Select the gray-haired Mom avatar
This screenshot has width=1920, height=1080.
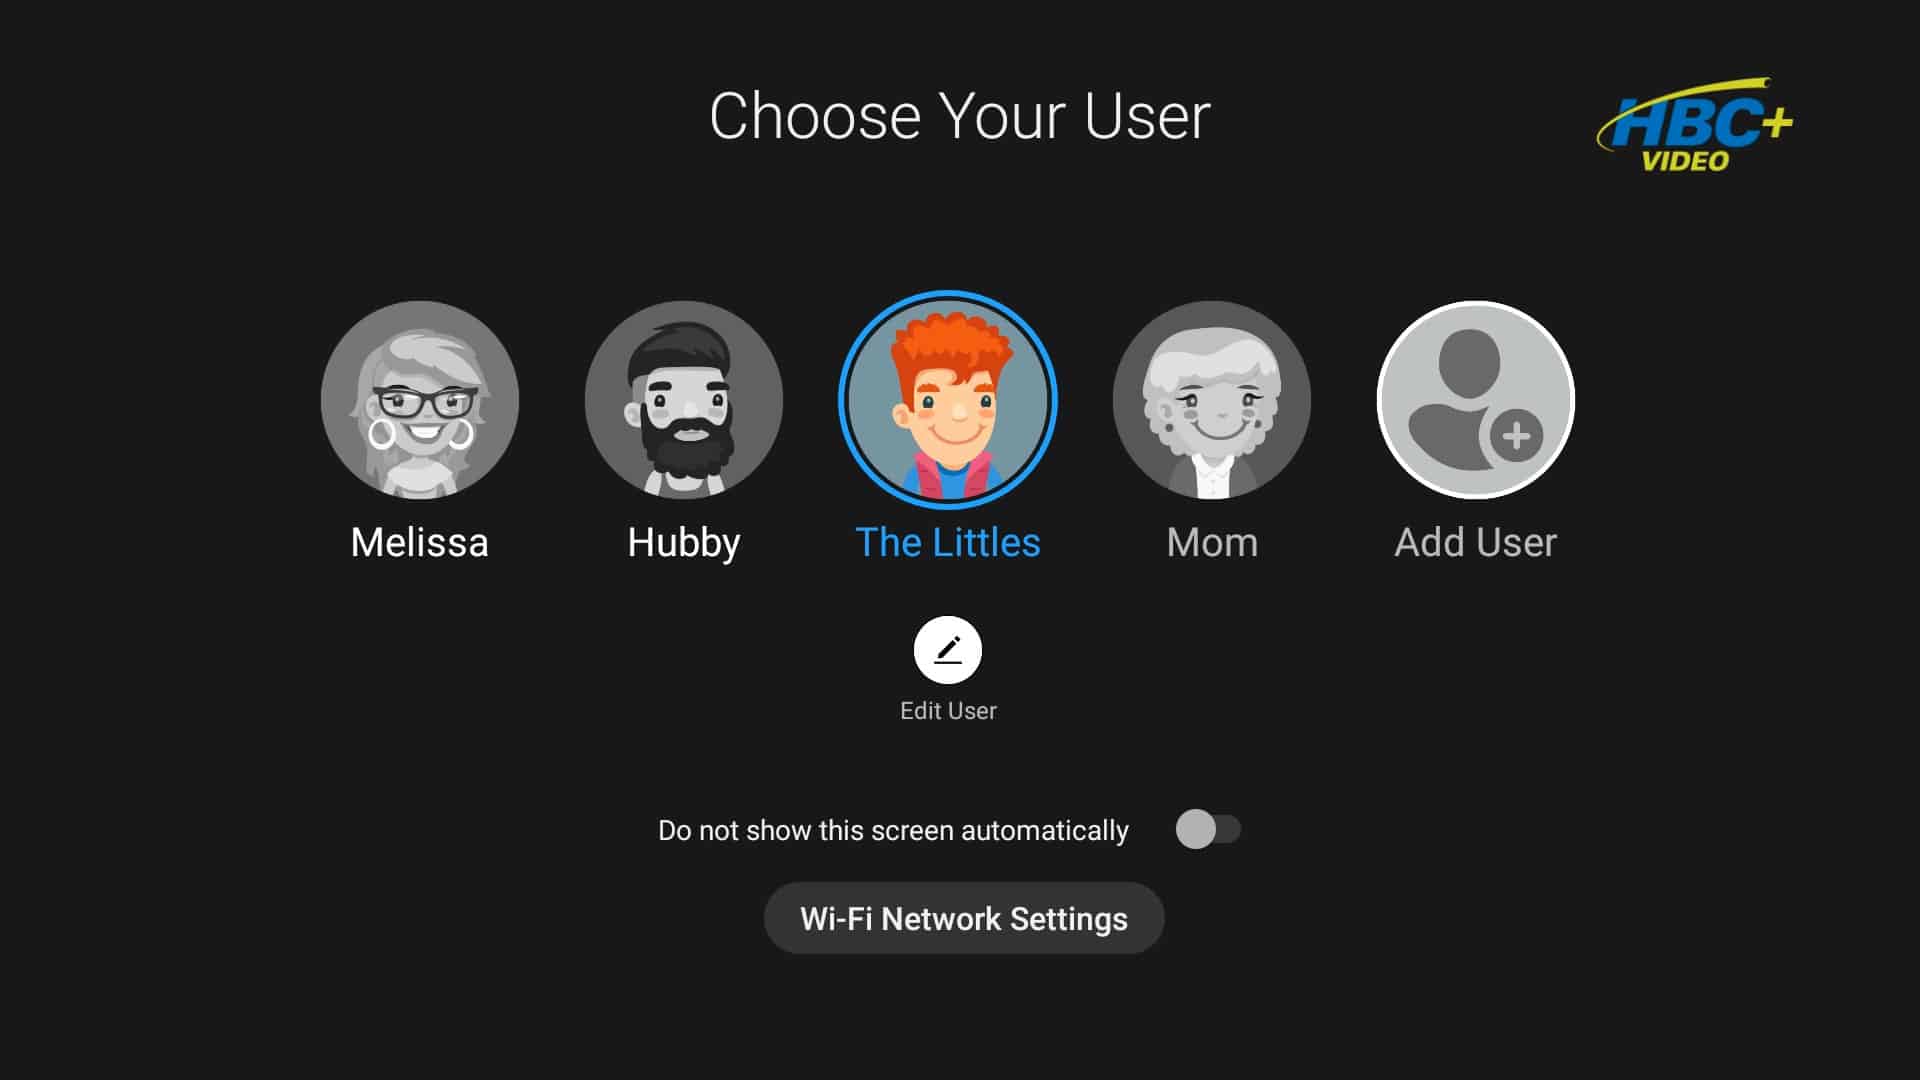[x=1212, y=400]
